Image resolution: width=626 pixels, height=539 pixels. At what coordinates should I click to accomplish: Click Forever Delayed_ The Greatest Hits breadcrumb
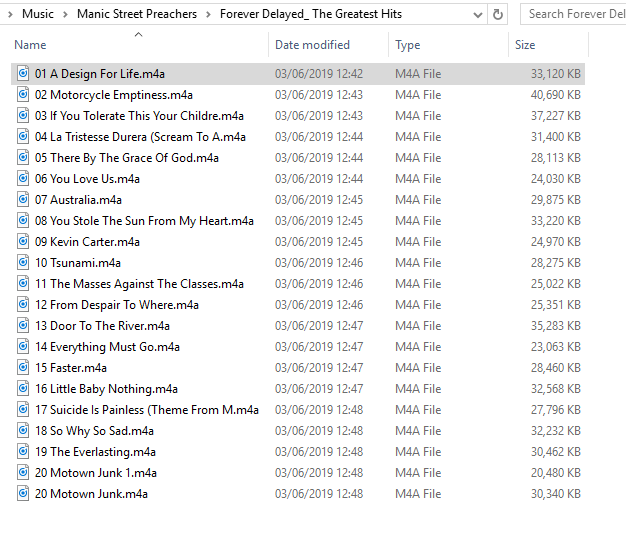point(311,14)
